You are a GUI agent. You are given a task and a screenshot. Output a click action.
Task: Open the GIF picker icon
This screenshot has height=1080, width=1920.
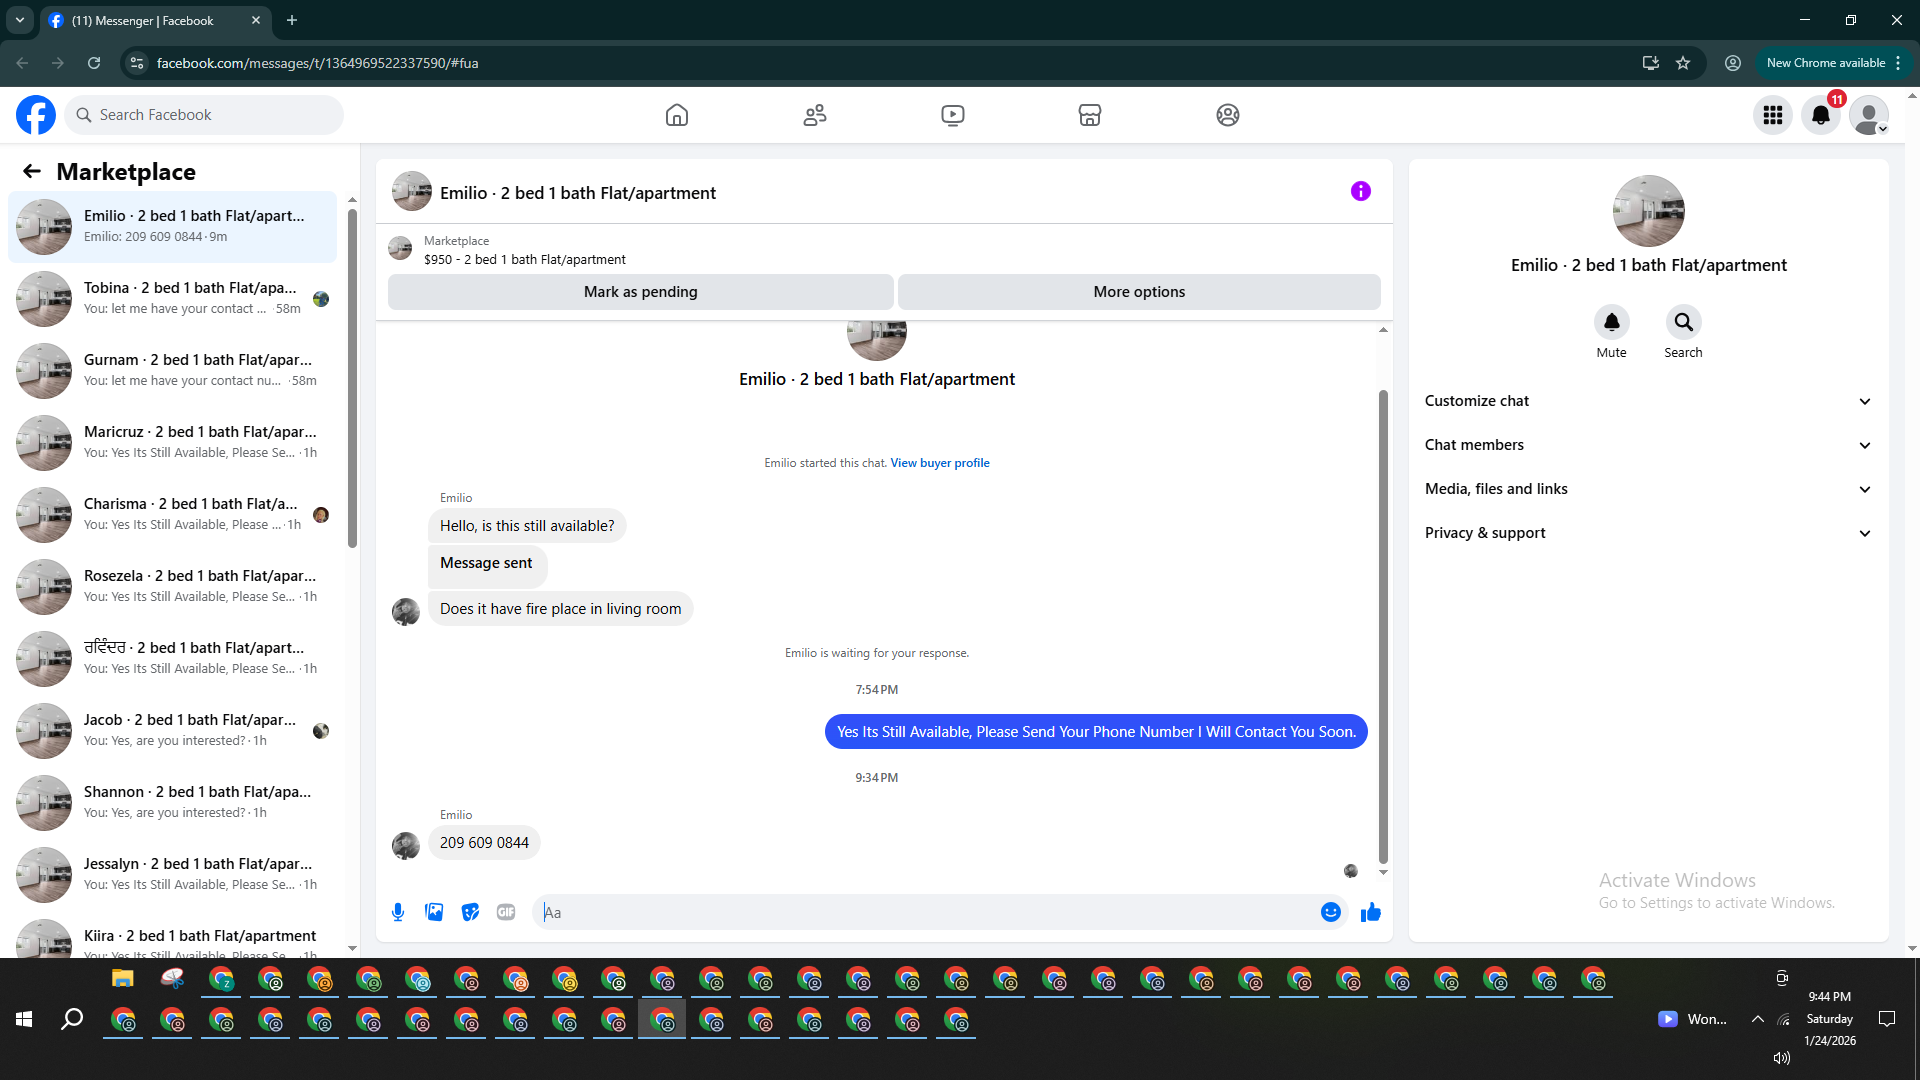coord(506,912)
